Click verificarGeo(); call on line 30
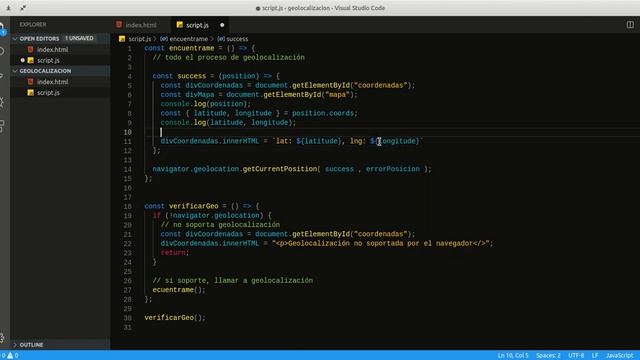Image resolution: width=640 pixels, height=360 pixels. click(175, 318)
